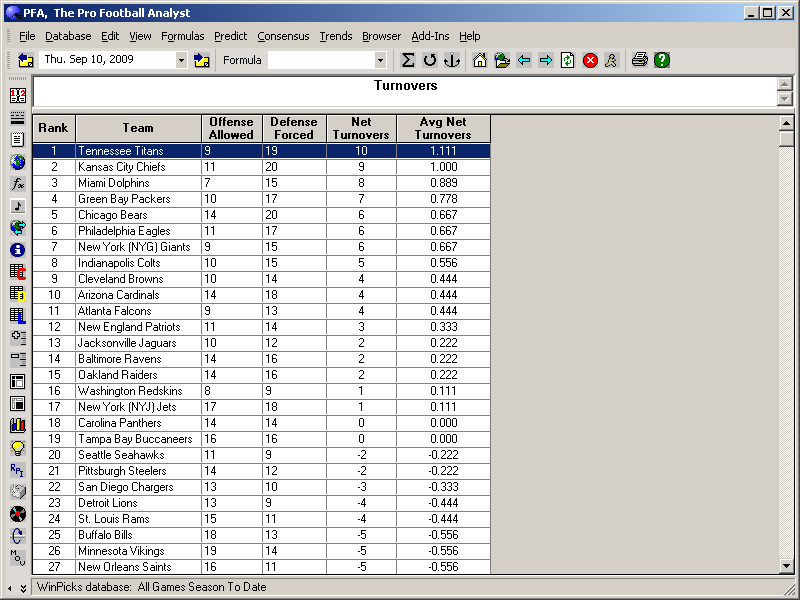Open the Consensus menu
Screen dimensions: 800x600
click(x=283, y=36)
